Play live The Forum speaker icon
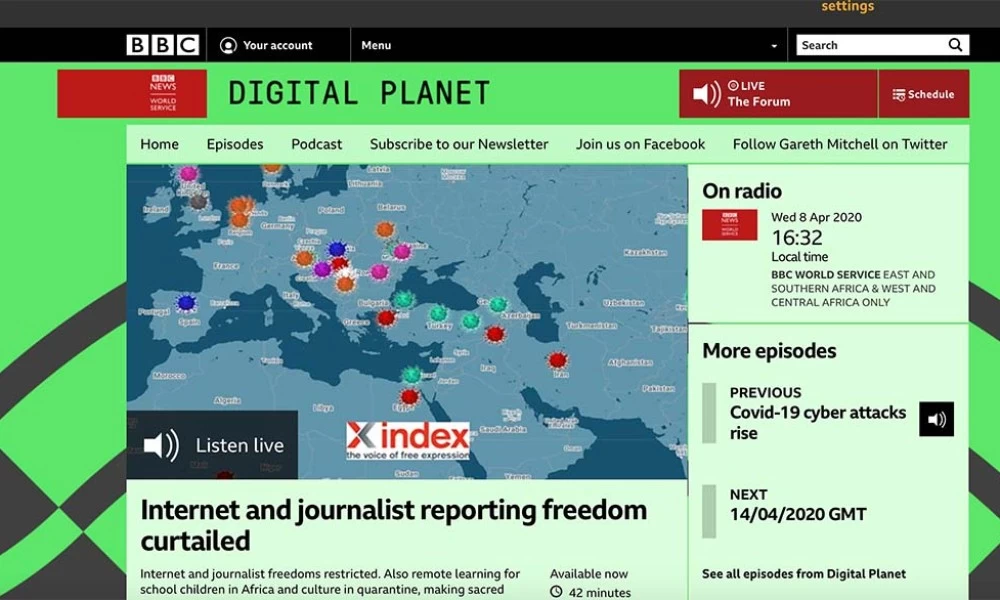Viewport: 1000px width, 600px height. click(707, 94)
